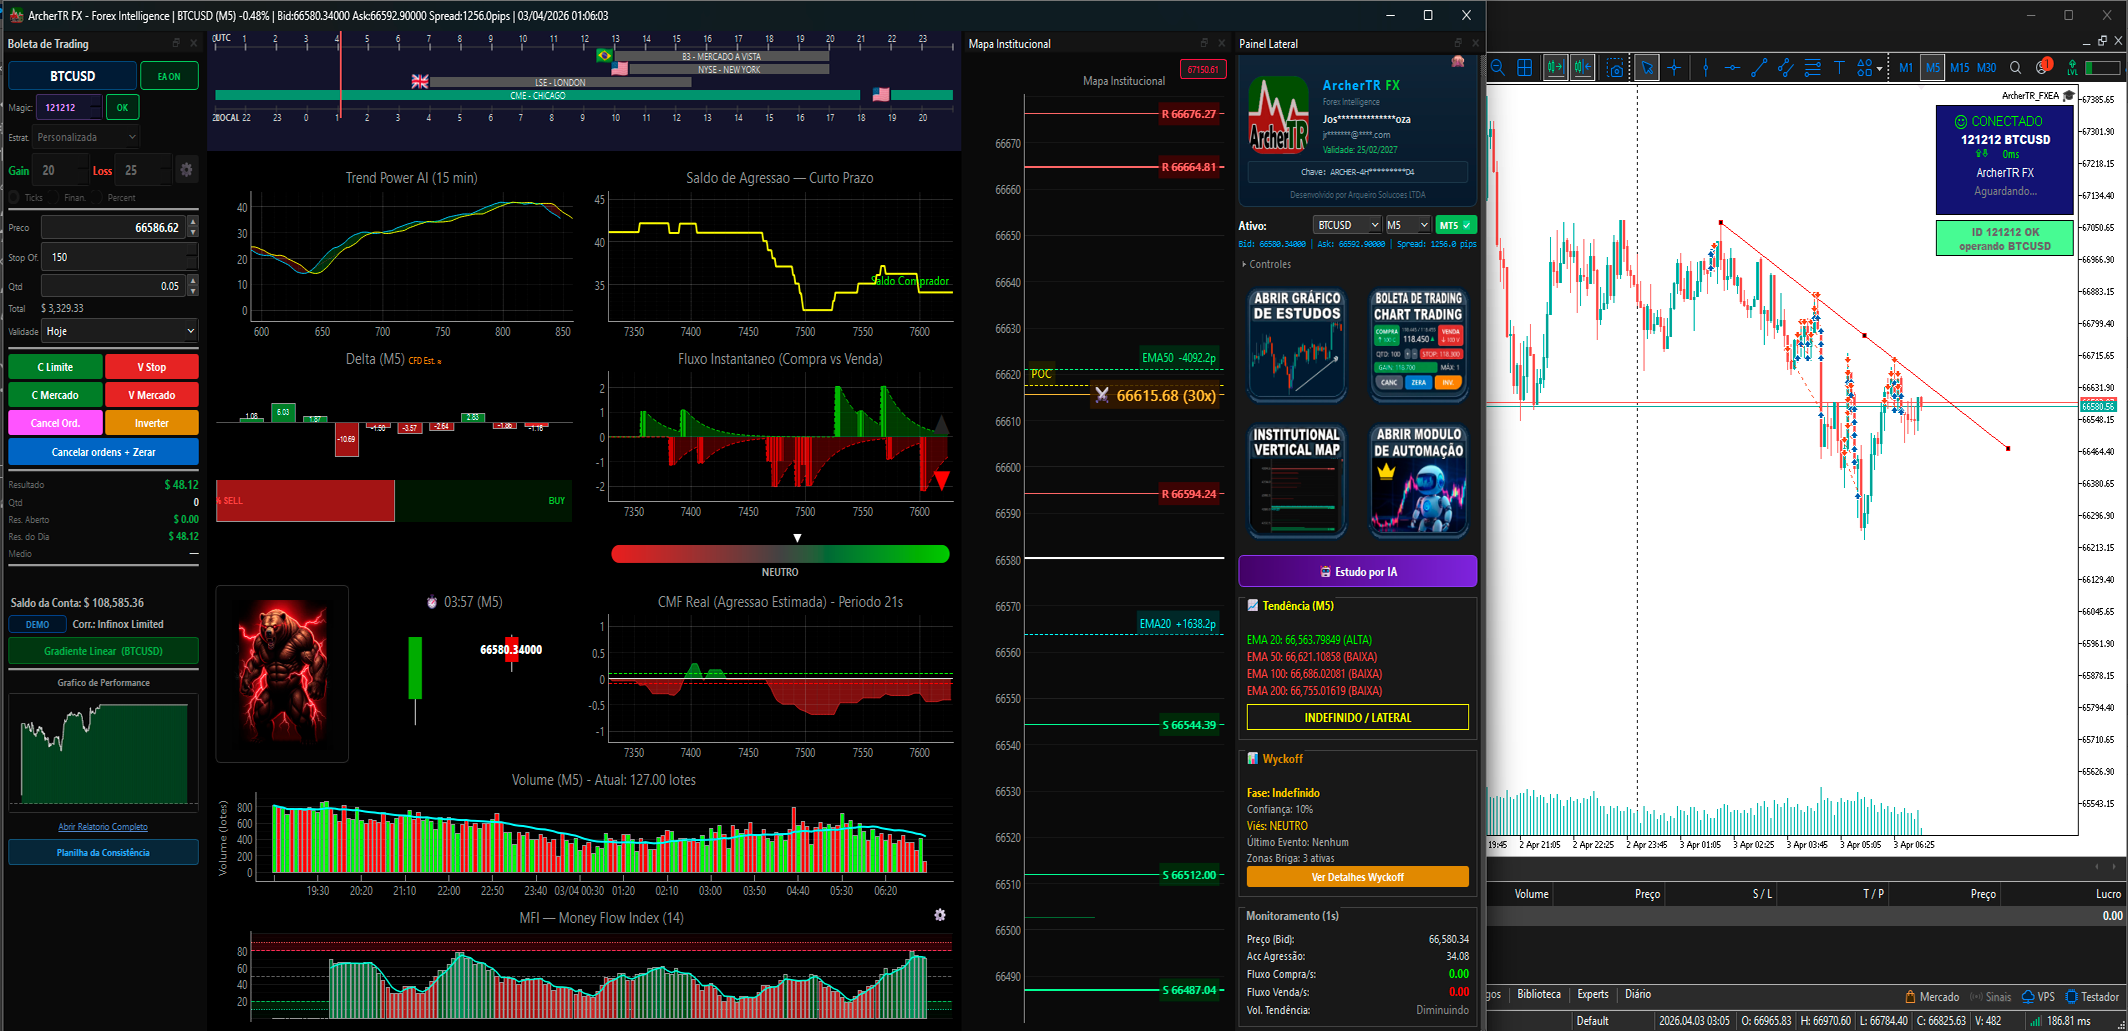This screenshot has width=2128, height=1031.
Task: Click the gear icon beside Loss field
Action: pos(186,170)
